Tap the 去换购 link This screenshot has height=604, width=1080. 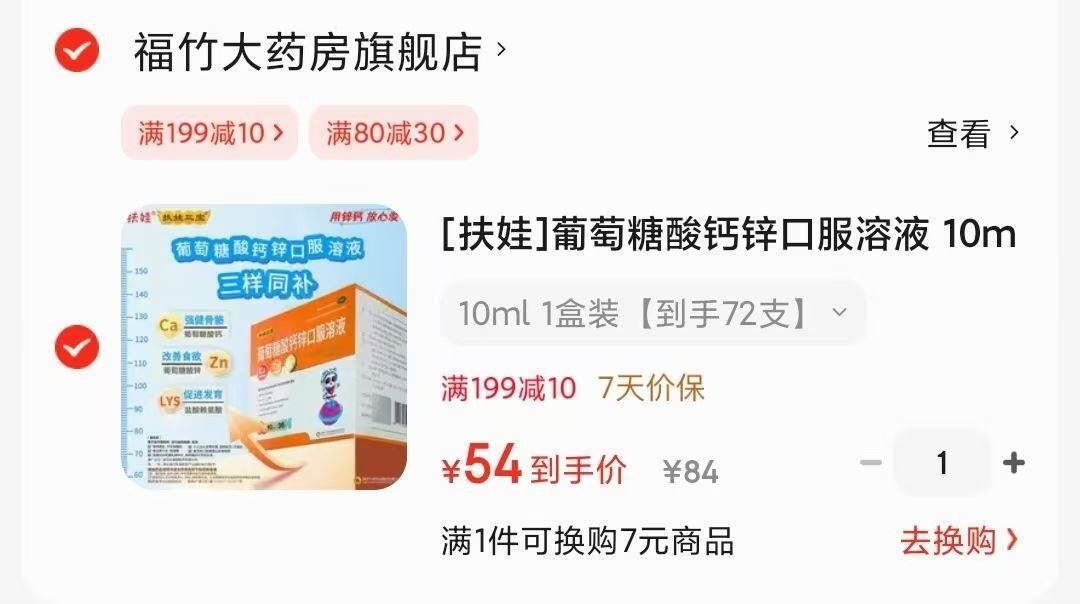[x=948, y=541]
